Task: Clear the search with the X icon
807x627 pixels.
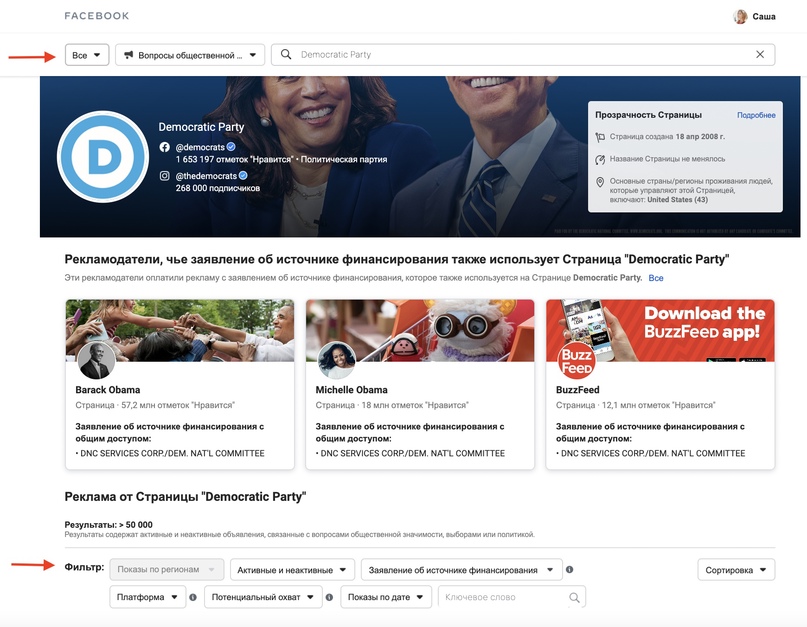Action: [760, 55]
